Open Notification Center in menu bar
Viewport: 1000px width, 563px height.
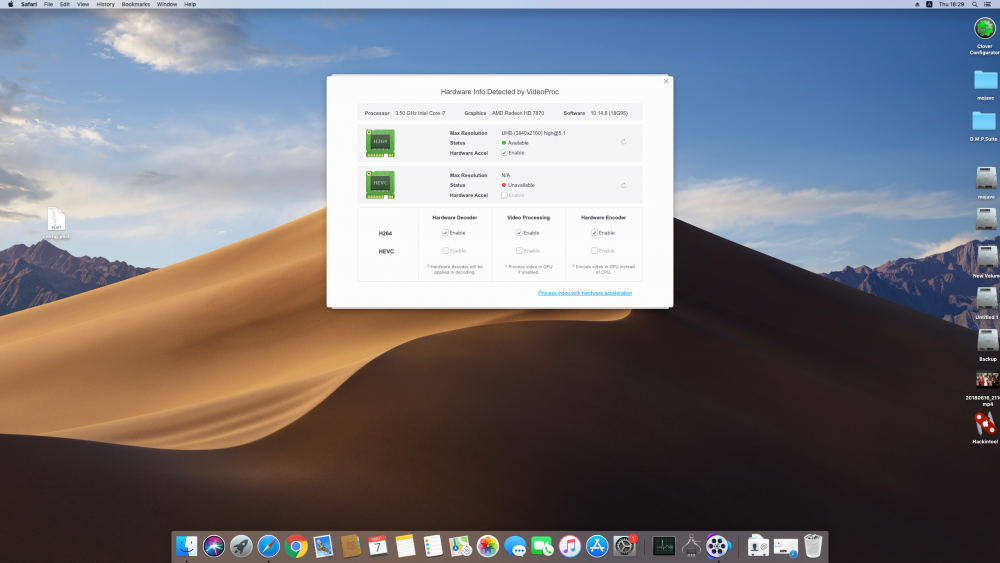coord(987,4)
